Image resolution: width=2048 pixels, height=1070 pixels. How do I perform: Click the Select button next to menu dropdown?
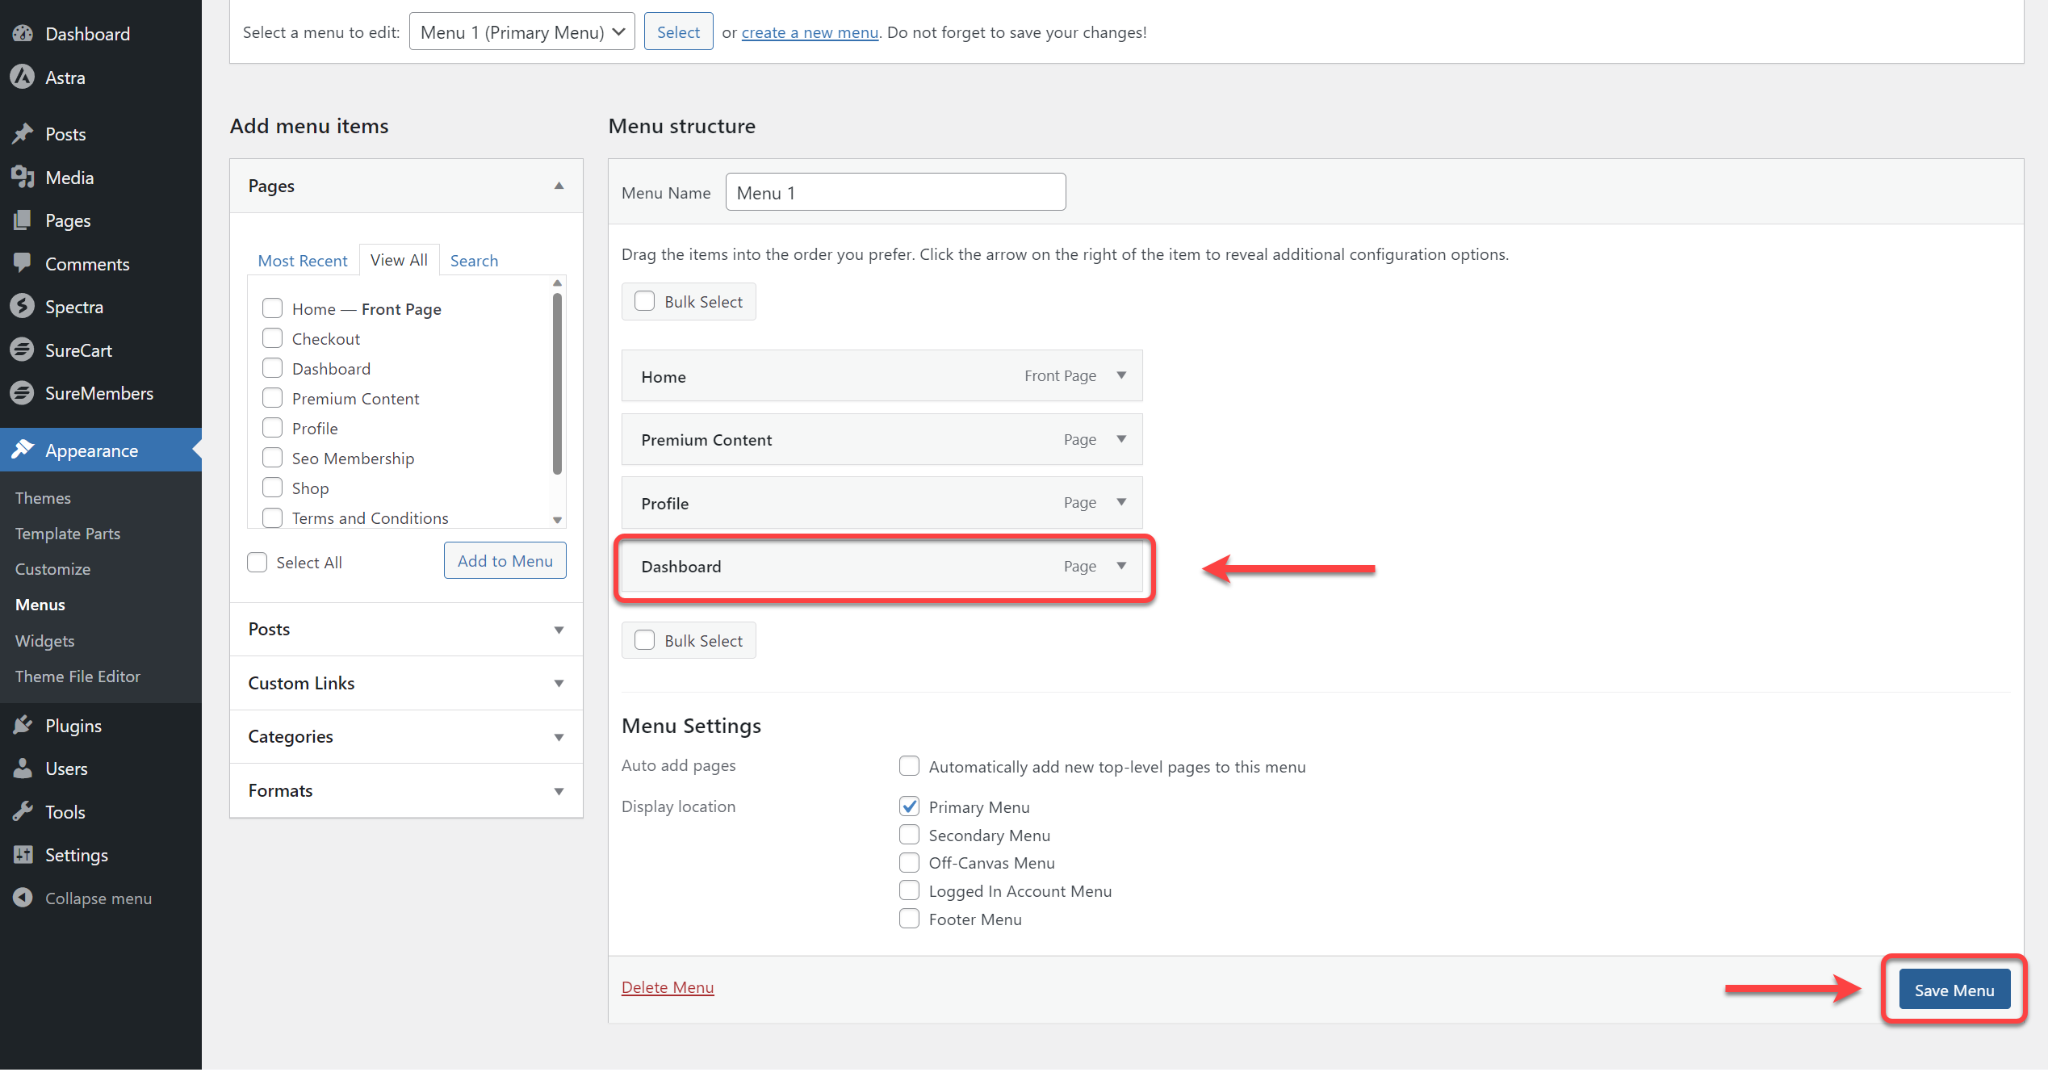(x=678, y=32)
